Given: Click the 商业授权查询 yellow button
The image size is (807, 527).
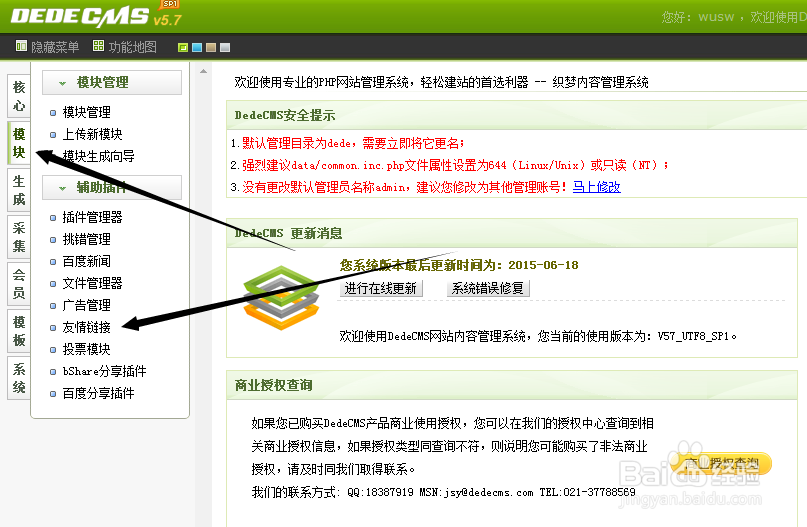Looking at the screenshot, I should coord(723,464).
